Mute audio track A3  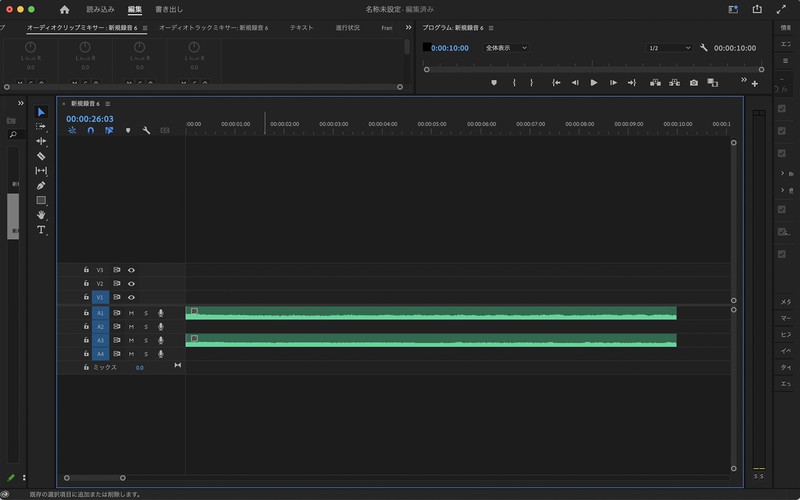coord(131,340)
